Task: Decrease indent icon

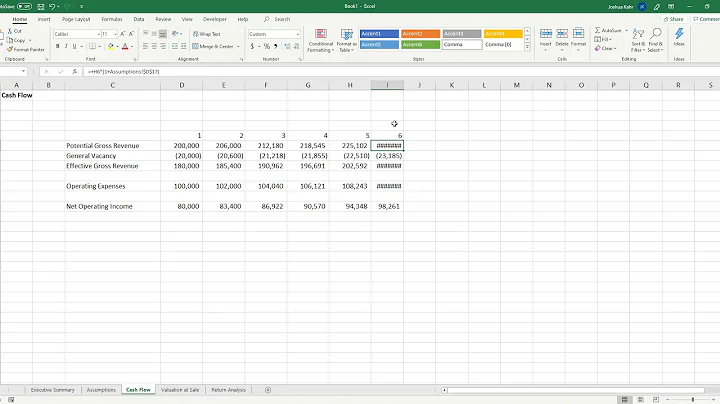Action: 174,46
